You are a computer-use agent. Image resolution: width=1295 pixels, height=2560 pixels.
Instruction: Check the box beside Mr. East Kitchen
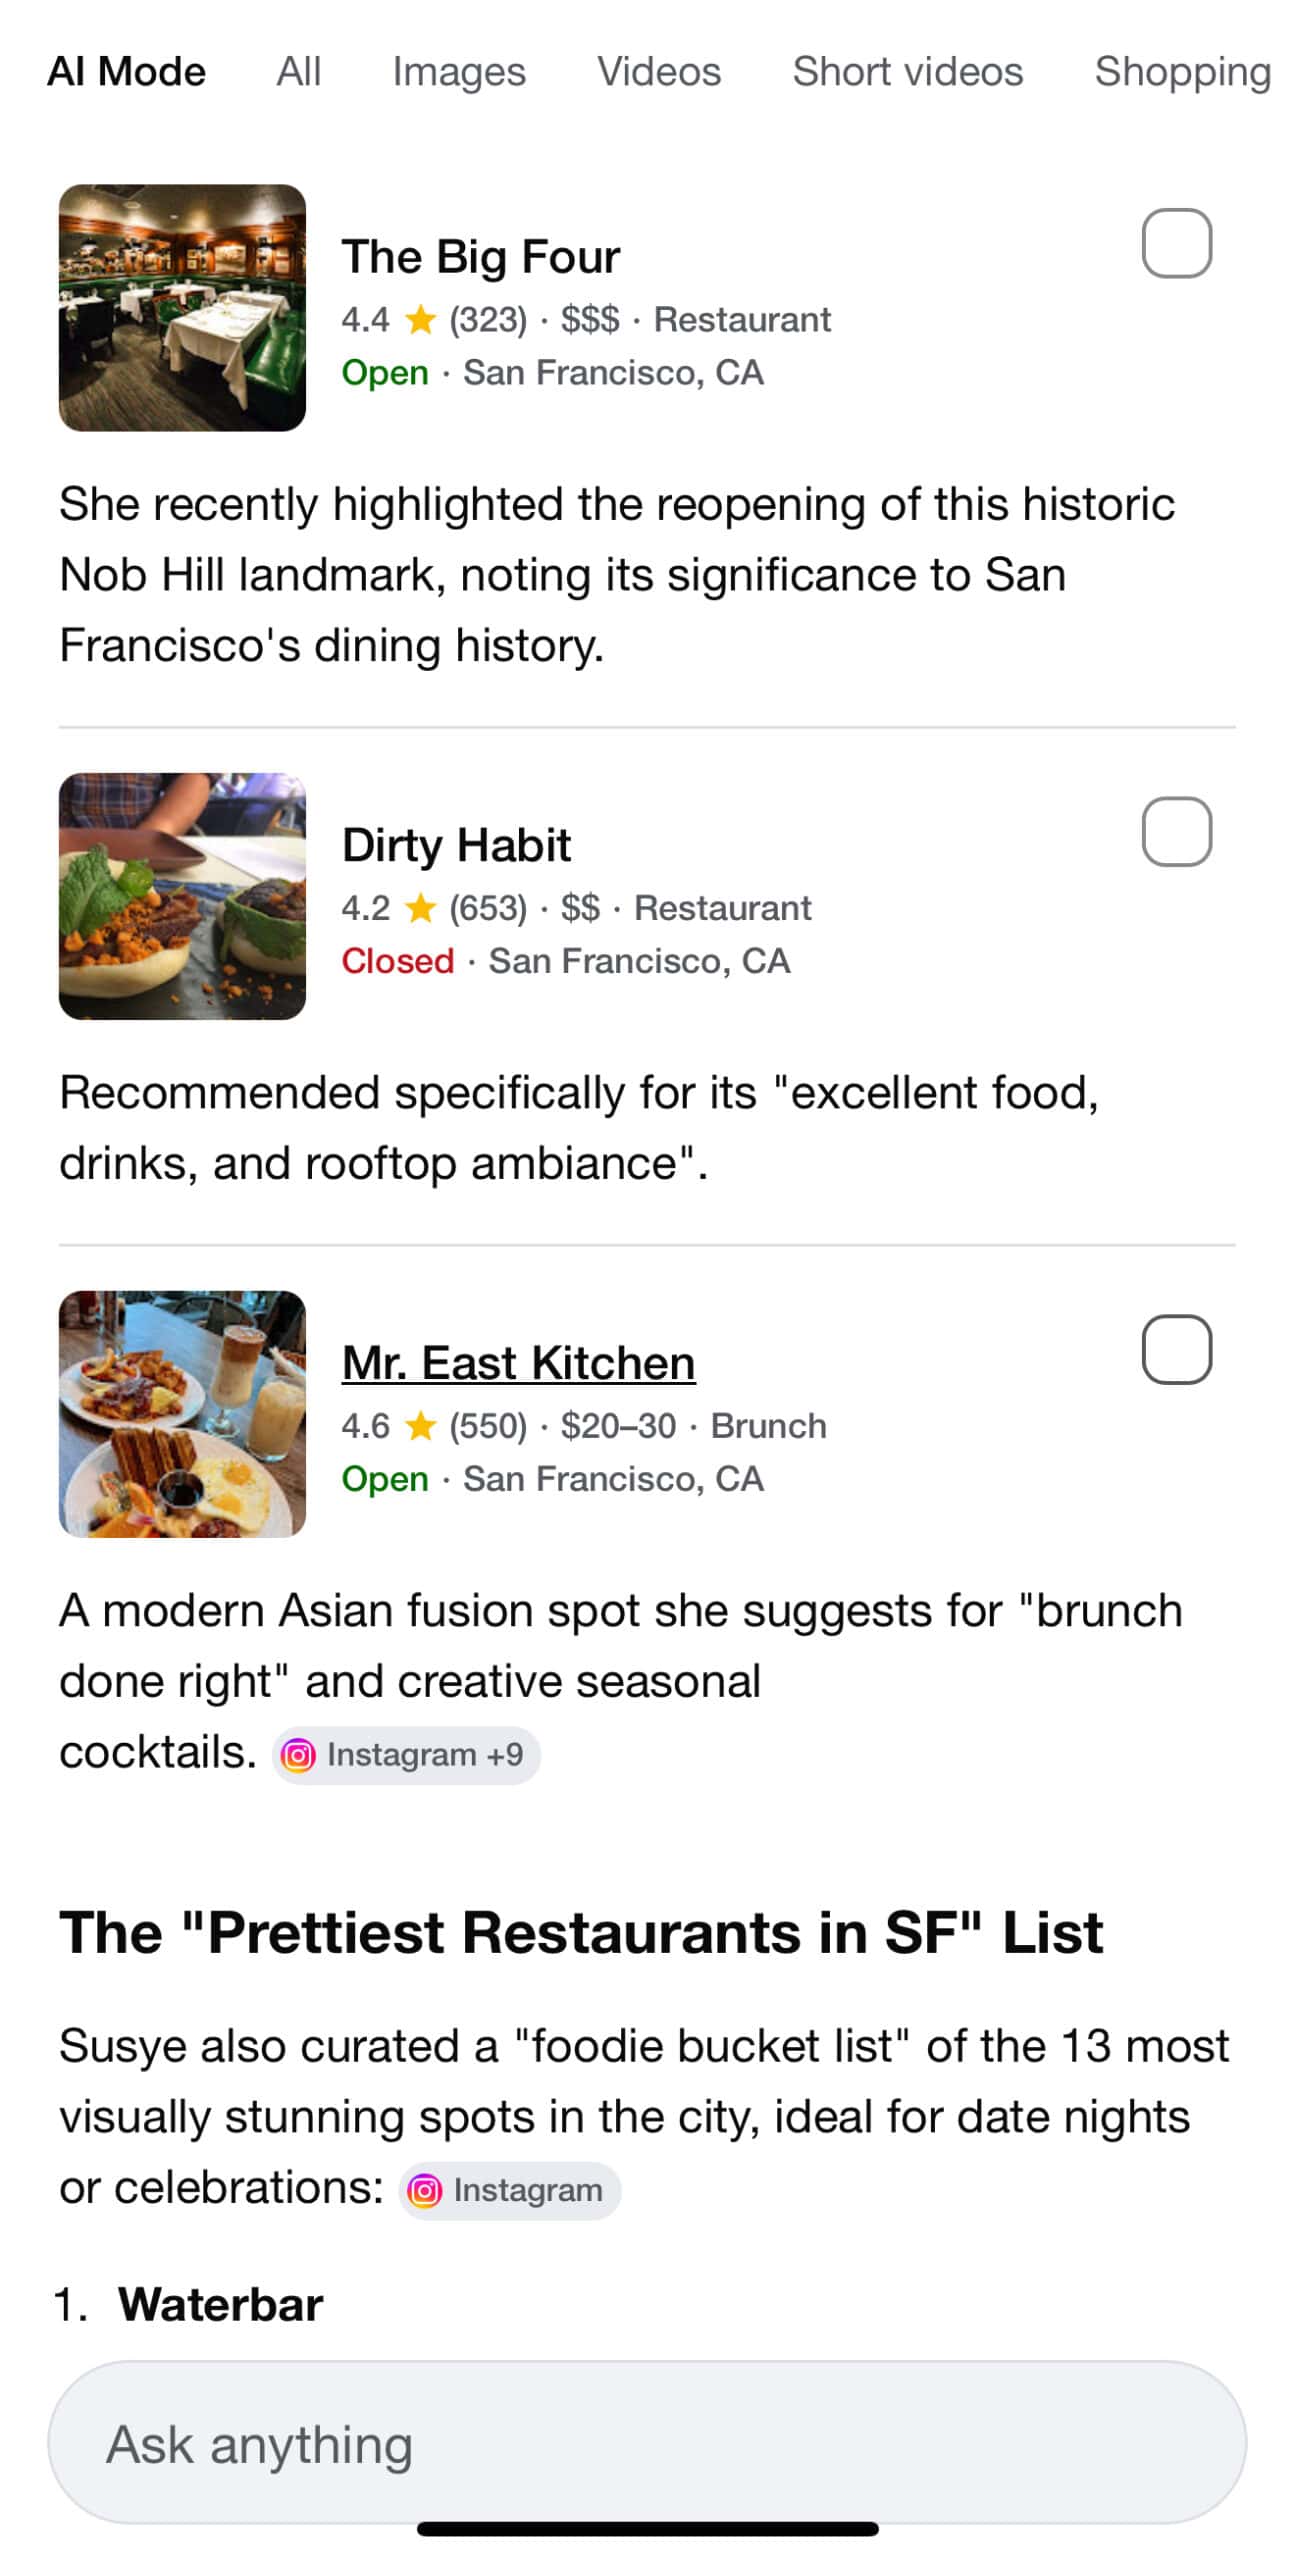[1176, 1349]
